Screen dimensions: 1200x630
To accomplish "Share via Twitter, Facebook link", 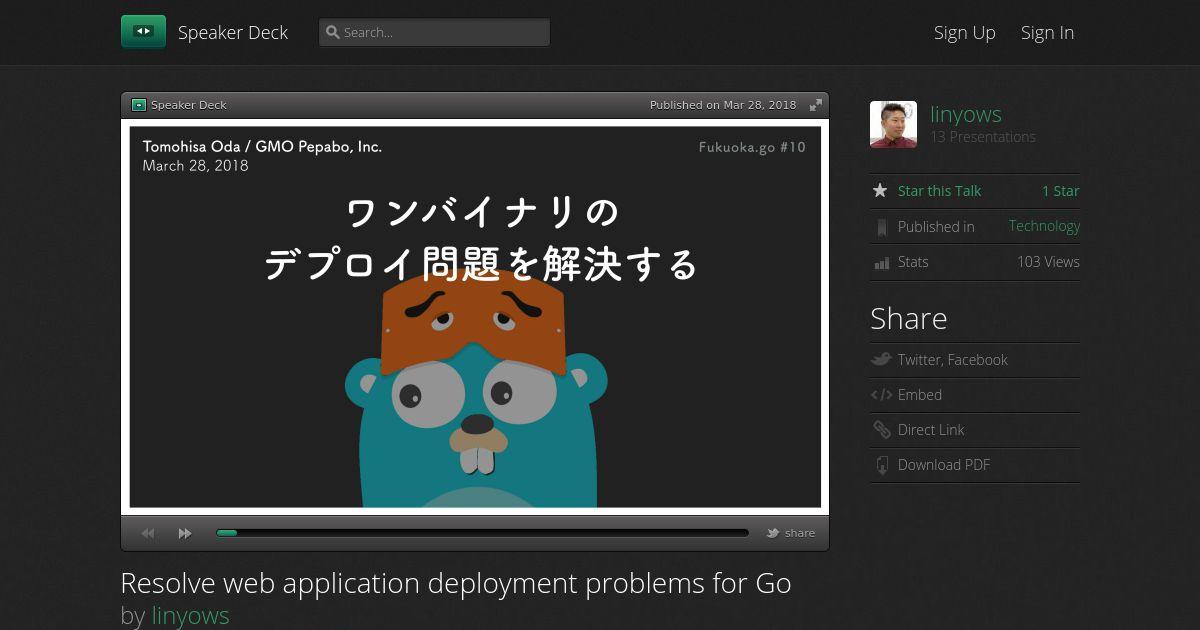I will pos(953,360).
